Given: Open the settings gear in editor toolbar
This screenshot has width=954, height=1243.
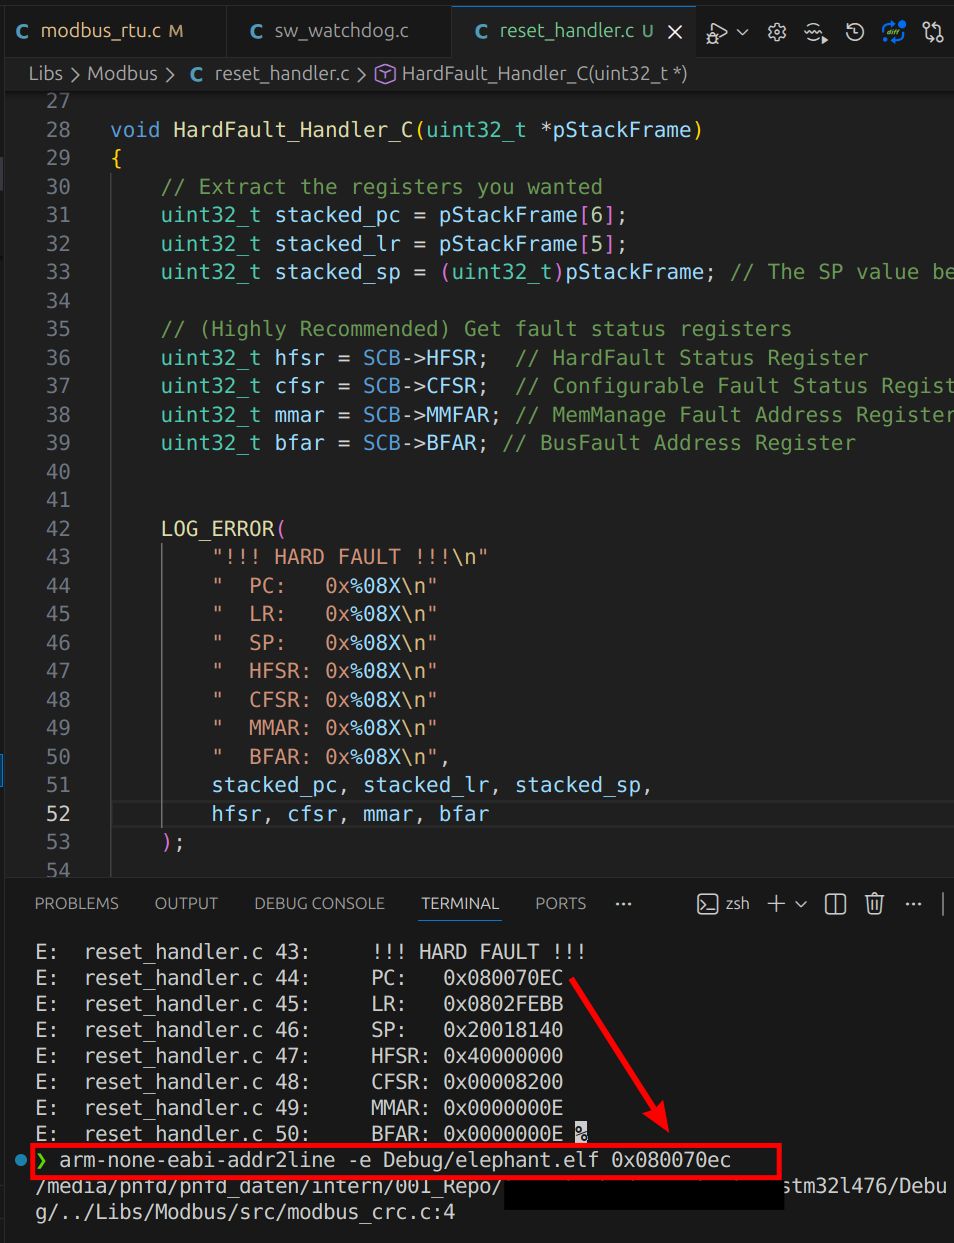Looking at the screenshot, I should click(x=777, y=32).
